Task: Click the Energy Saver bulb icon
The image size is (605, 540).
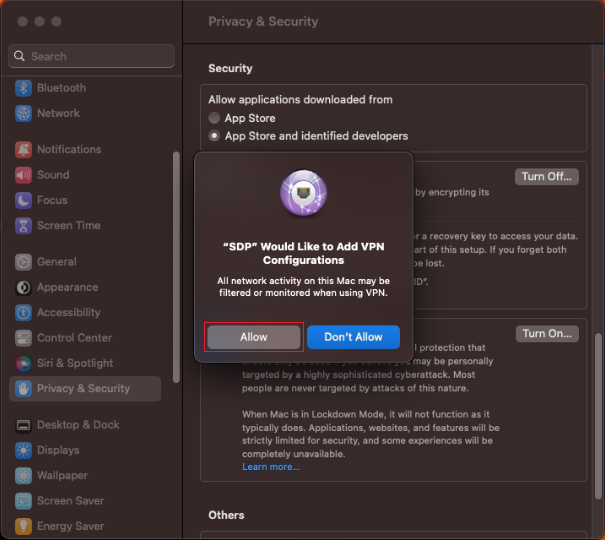Action: click(x=23, y=526)
